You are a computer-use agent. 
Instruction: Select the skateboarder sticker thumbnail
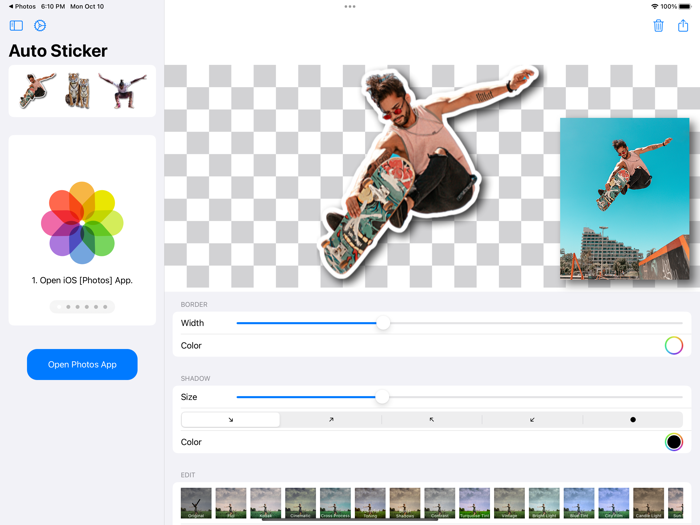(38, 91)
